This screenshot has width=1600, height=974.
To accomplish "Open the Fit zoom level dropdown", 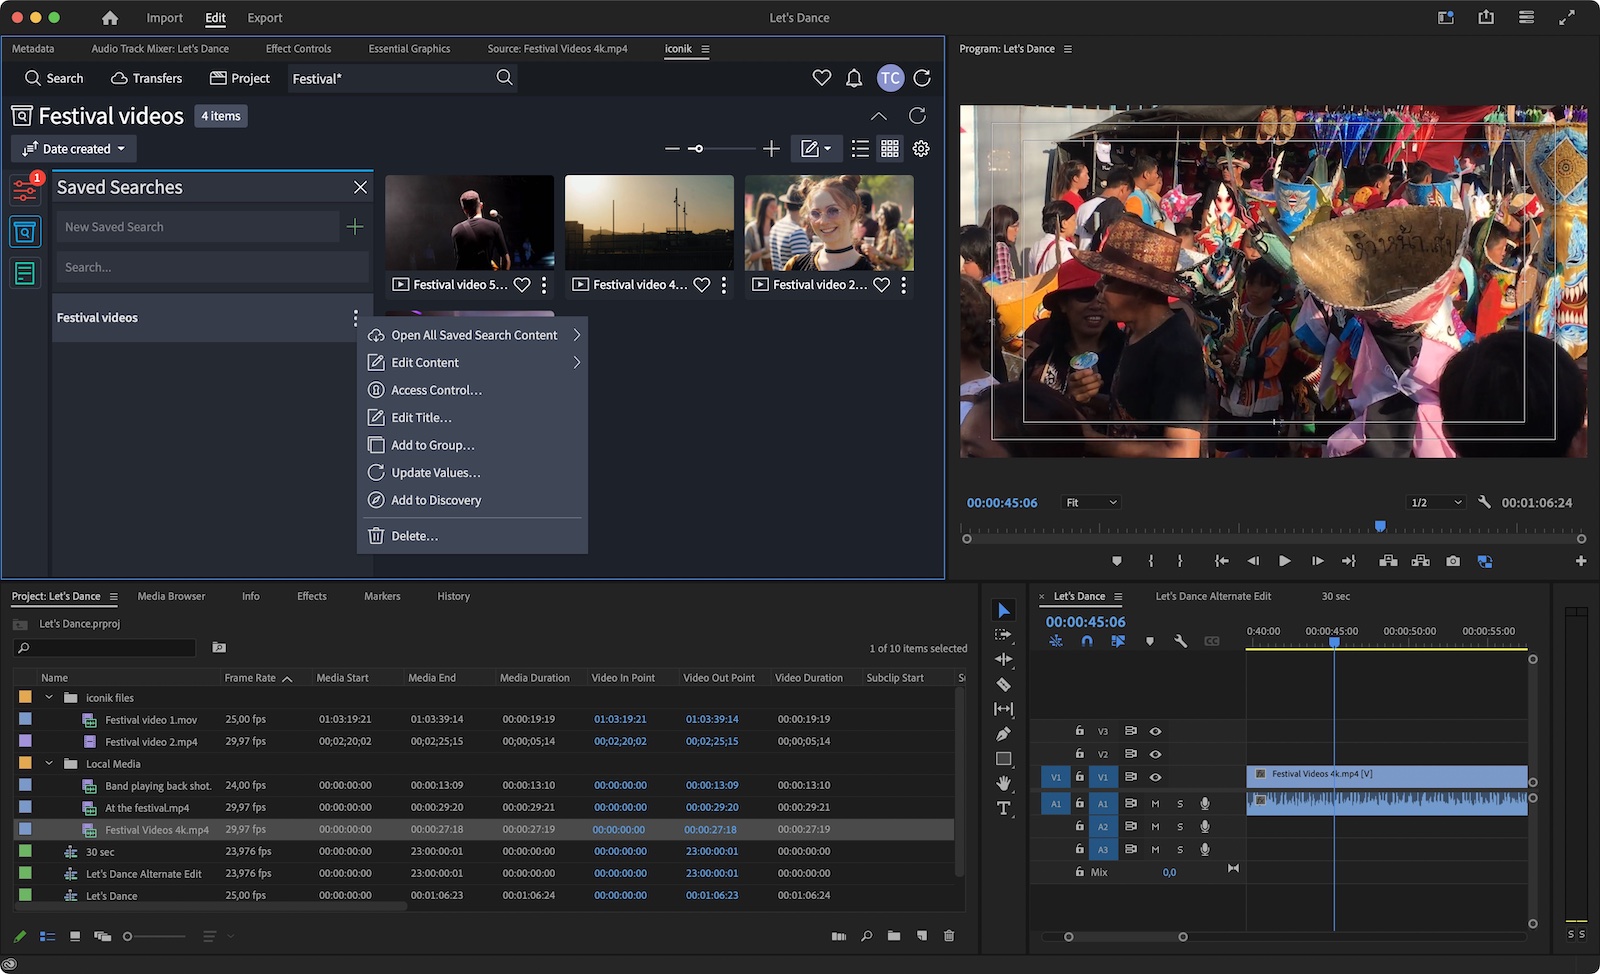I will [1090, 502].
